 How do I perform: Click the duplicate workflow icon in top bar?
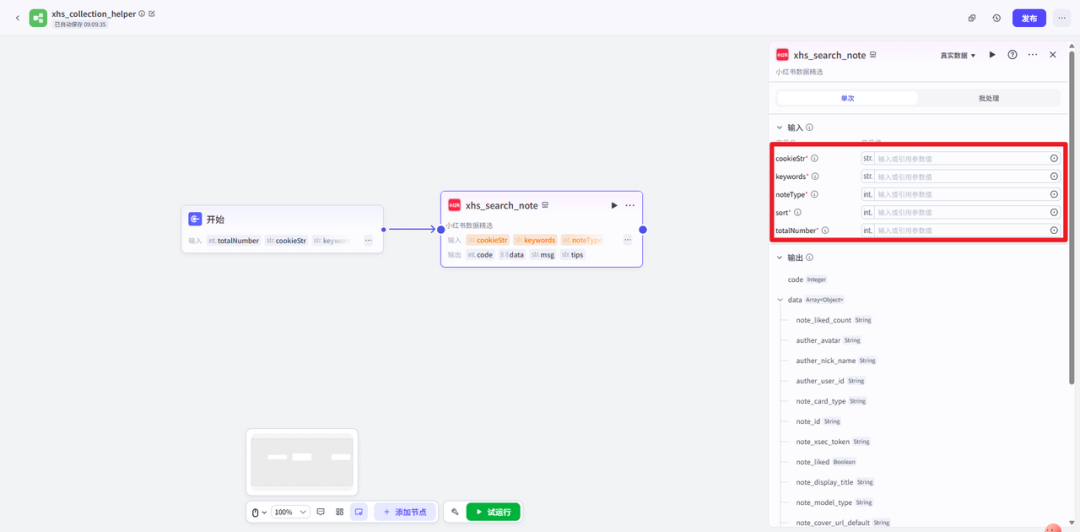click(x=972, y=18)
